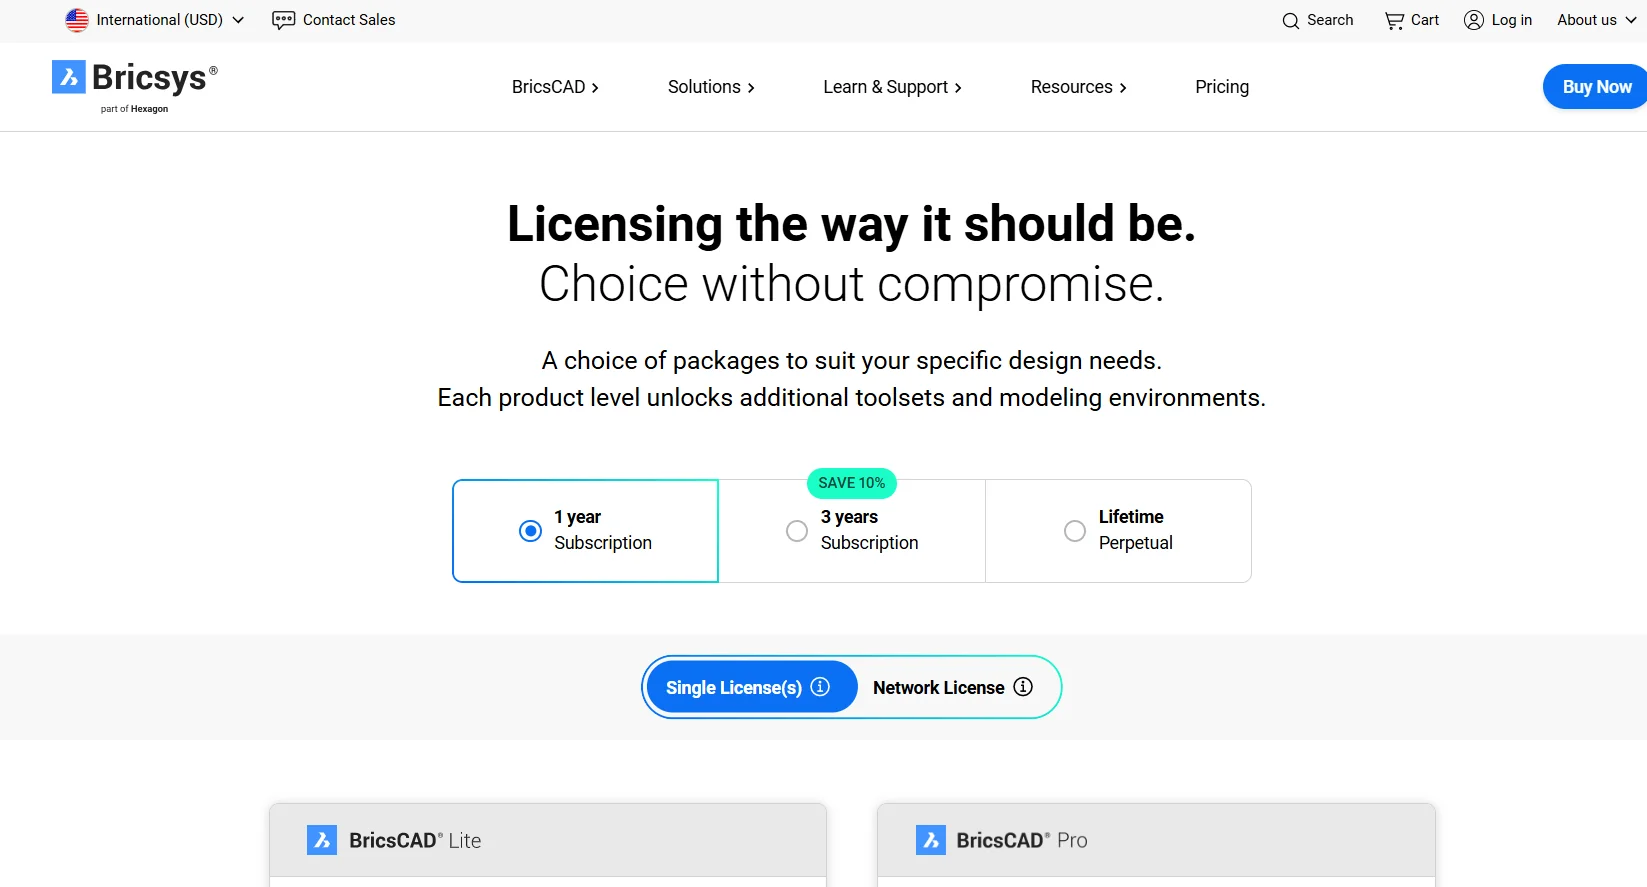1647x887 pixels.
Task: Expand the About us dropdown
Action: (1596, 20)
